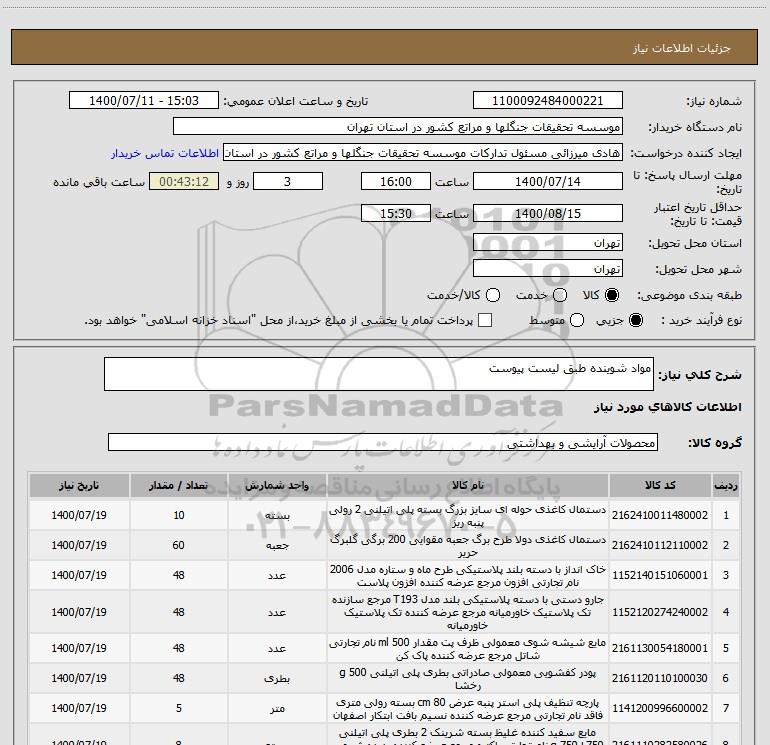This screenshot has width=770, height=745.
Task: Click the واحد شمارش column header
Action: pos(277,485)
